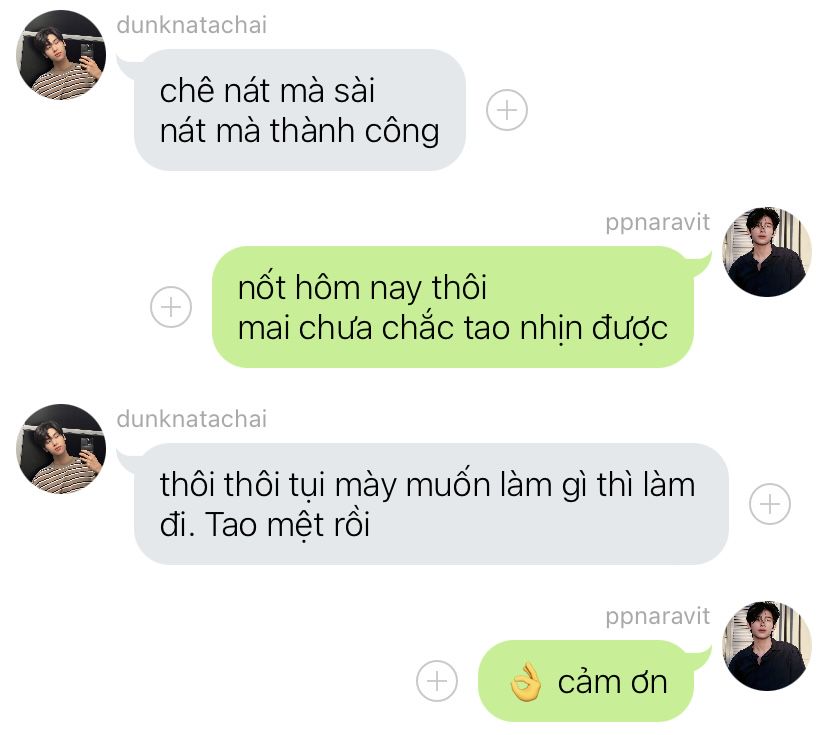This screenshot has height=735, width=828.
Task: Tap the plus icon beside "nốt hôm nay thôi" message
Action: pos(171,307)
